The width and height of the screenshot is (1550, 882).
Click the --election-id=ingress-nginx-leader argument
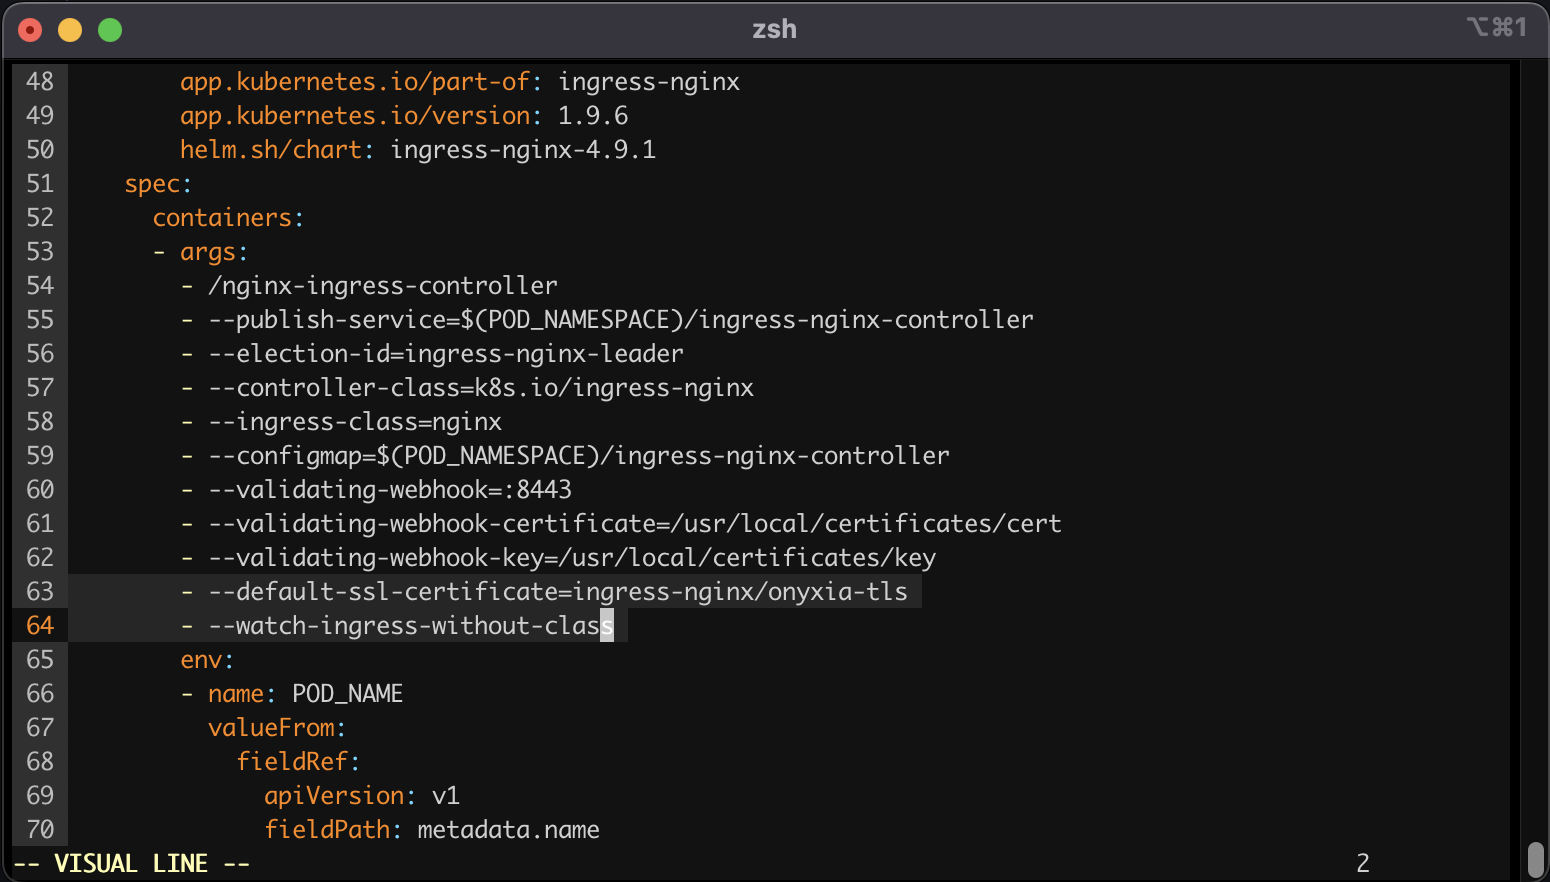coord(446,354)
